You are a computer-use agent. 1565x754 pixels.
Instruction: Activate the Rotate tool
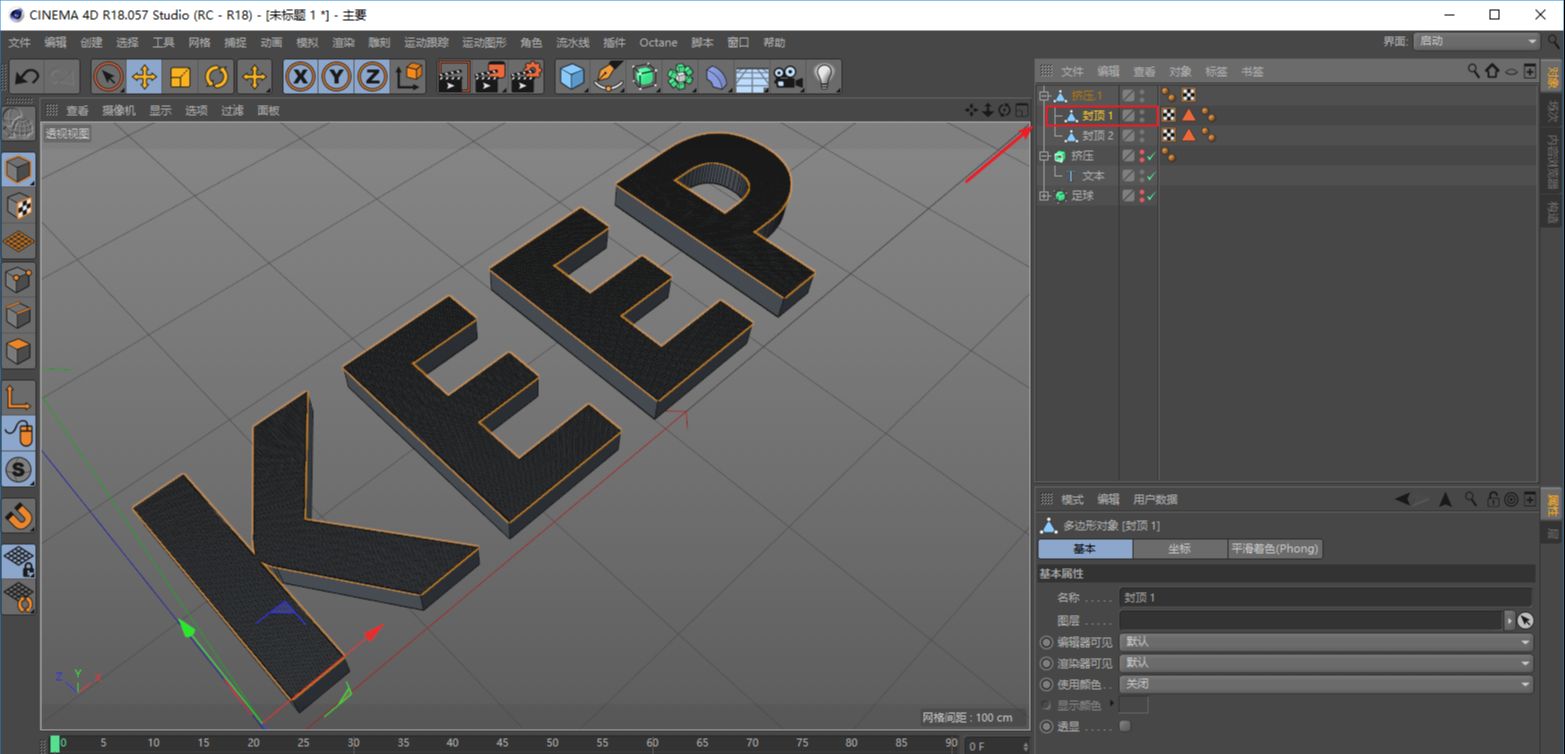(x=216, y=77)
